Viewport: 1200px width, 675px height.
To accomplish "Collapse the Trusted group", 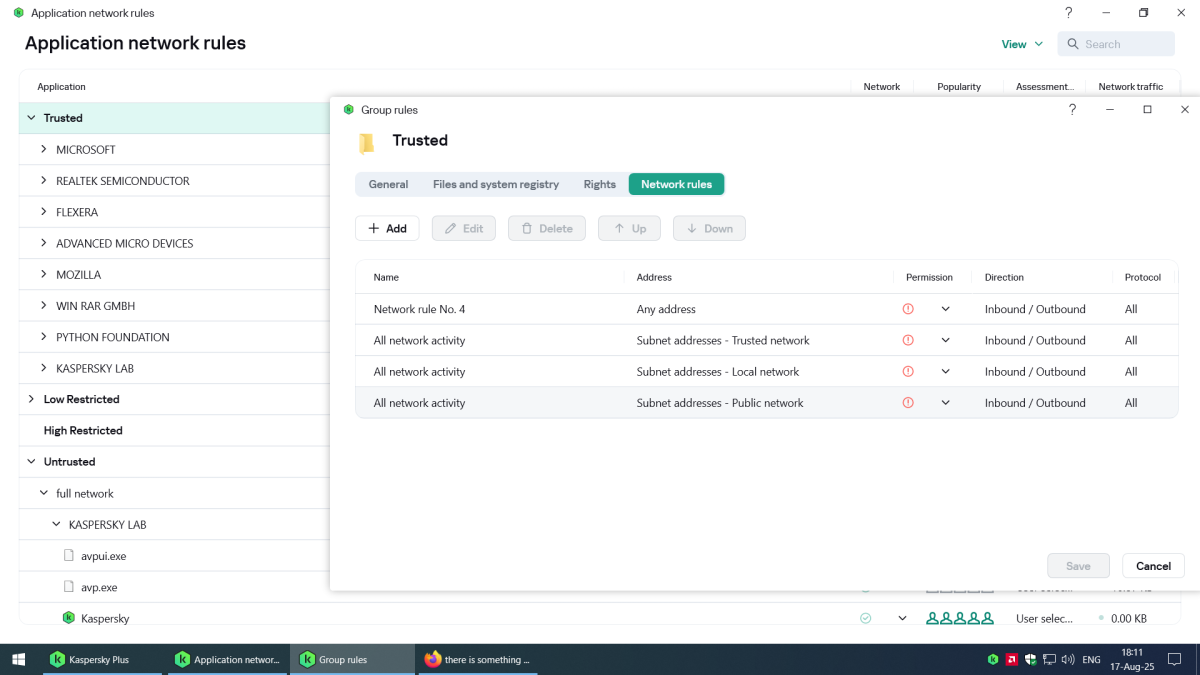I will click(31, 118).
